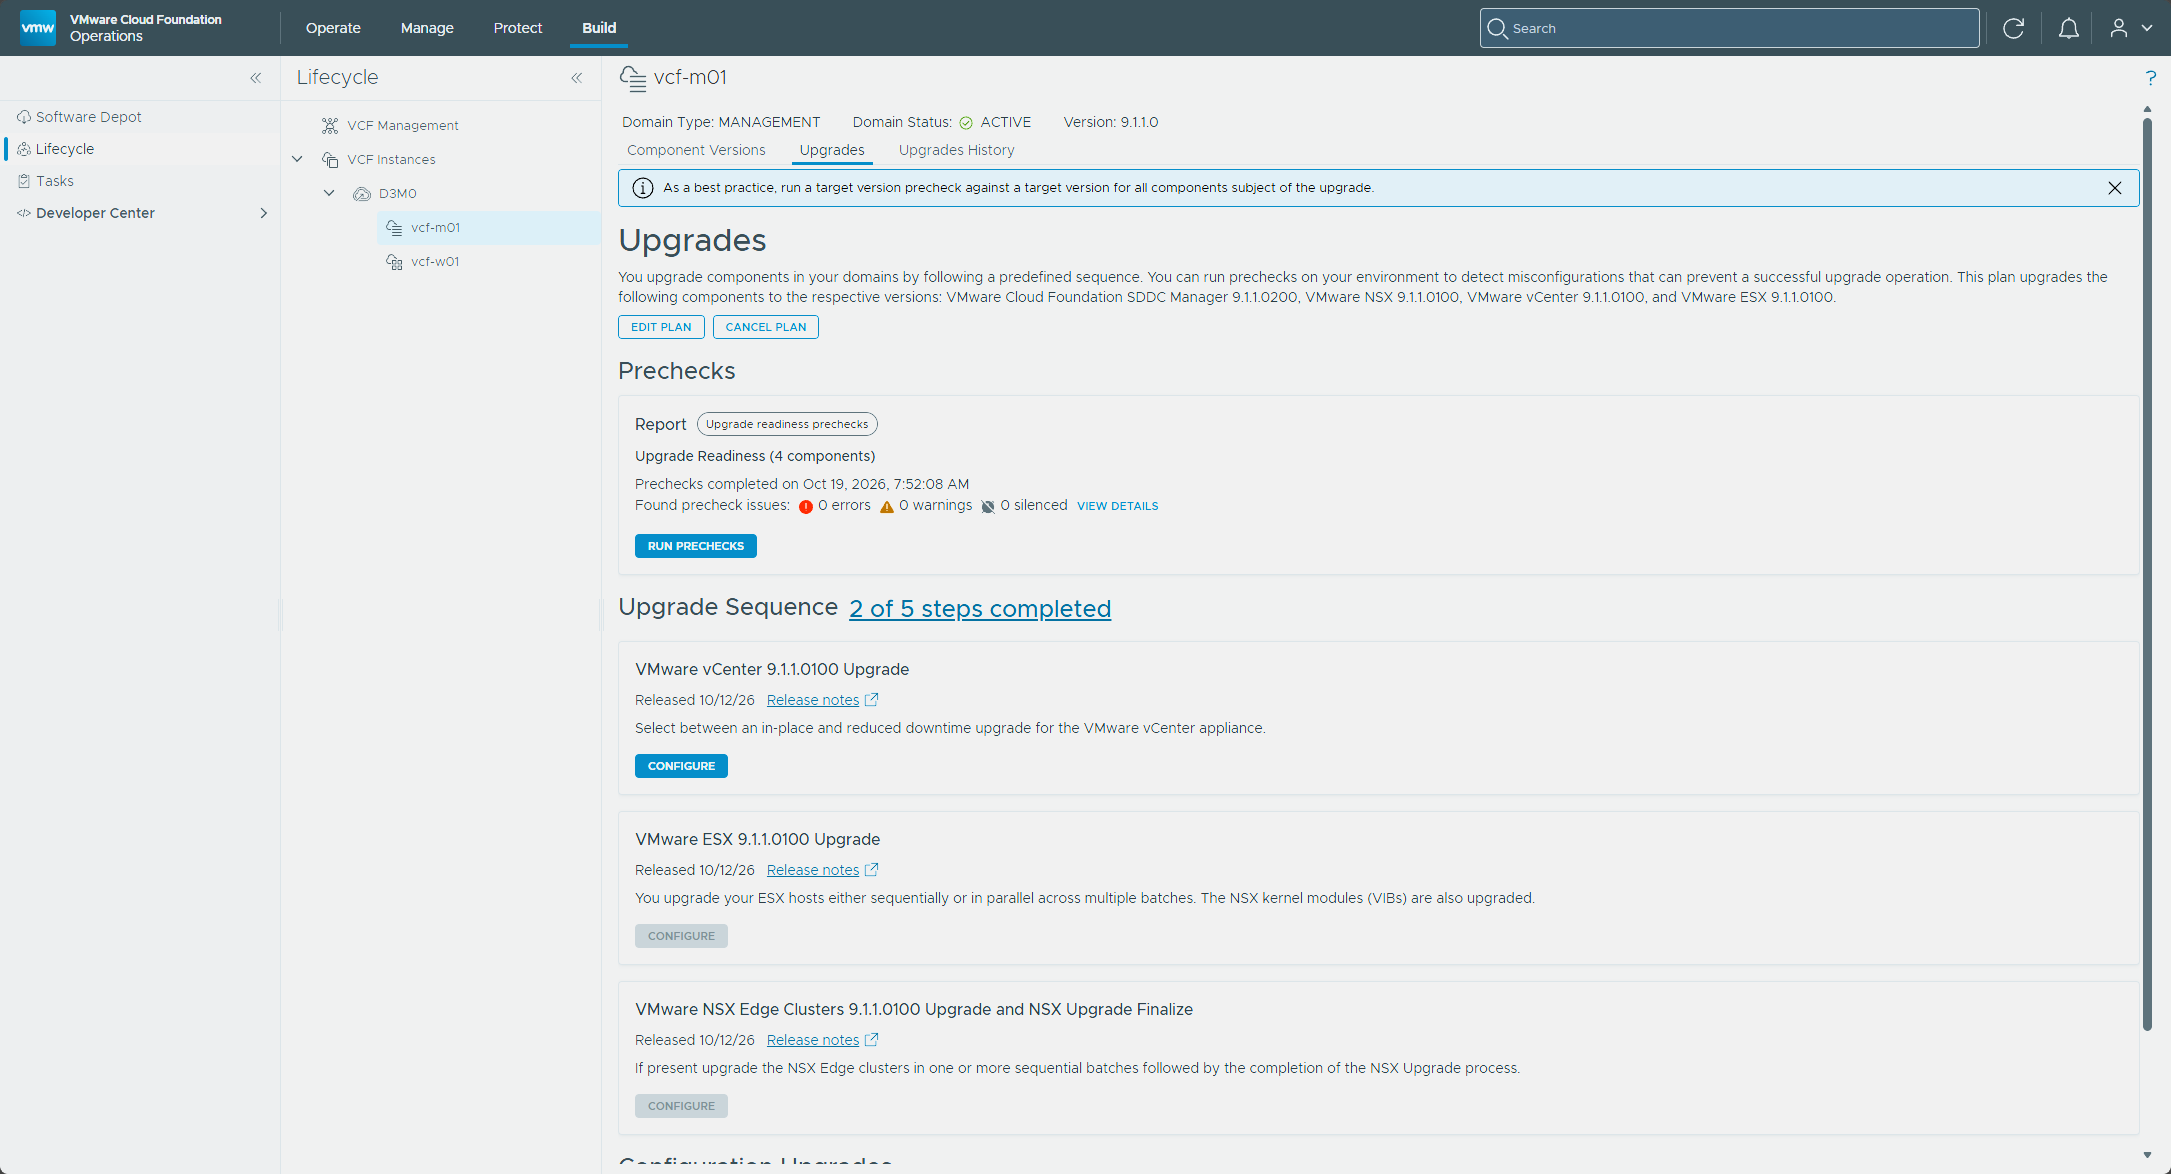Click the vcf-w01 domain icon

pos(394,261)
